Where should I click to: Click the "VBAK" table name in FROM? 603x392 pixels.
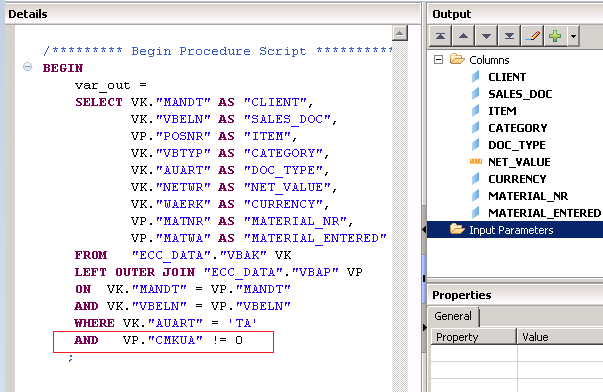(x=243, y=255)
